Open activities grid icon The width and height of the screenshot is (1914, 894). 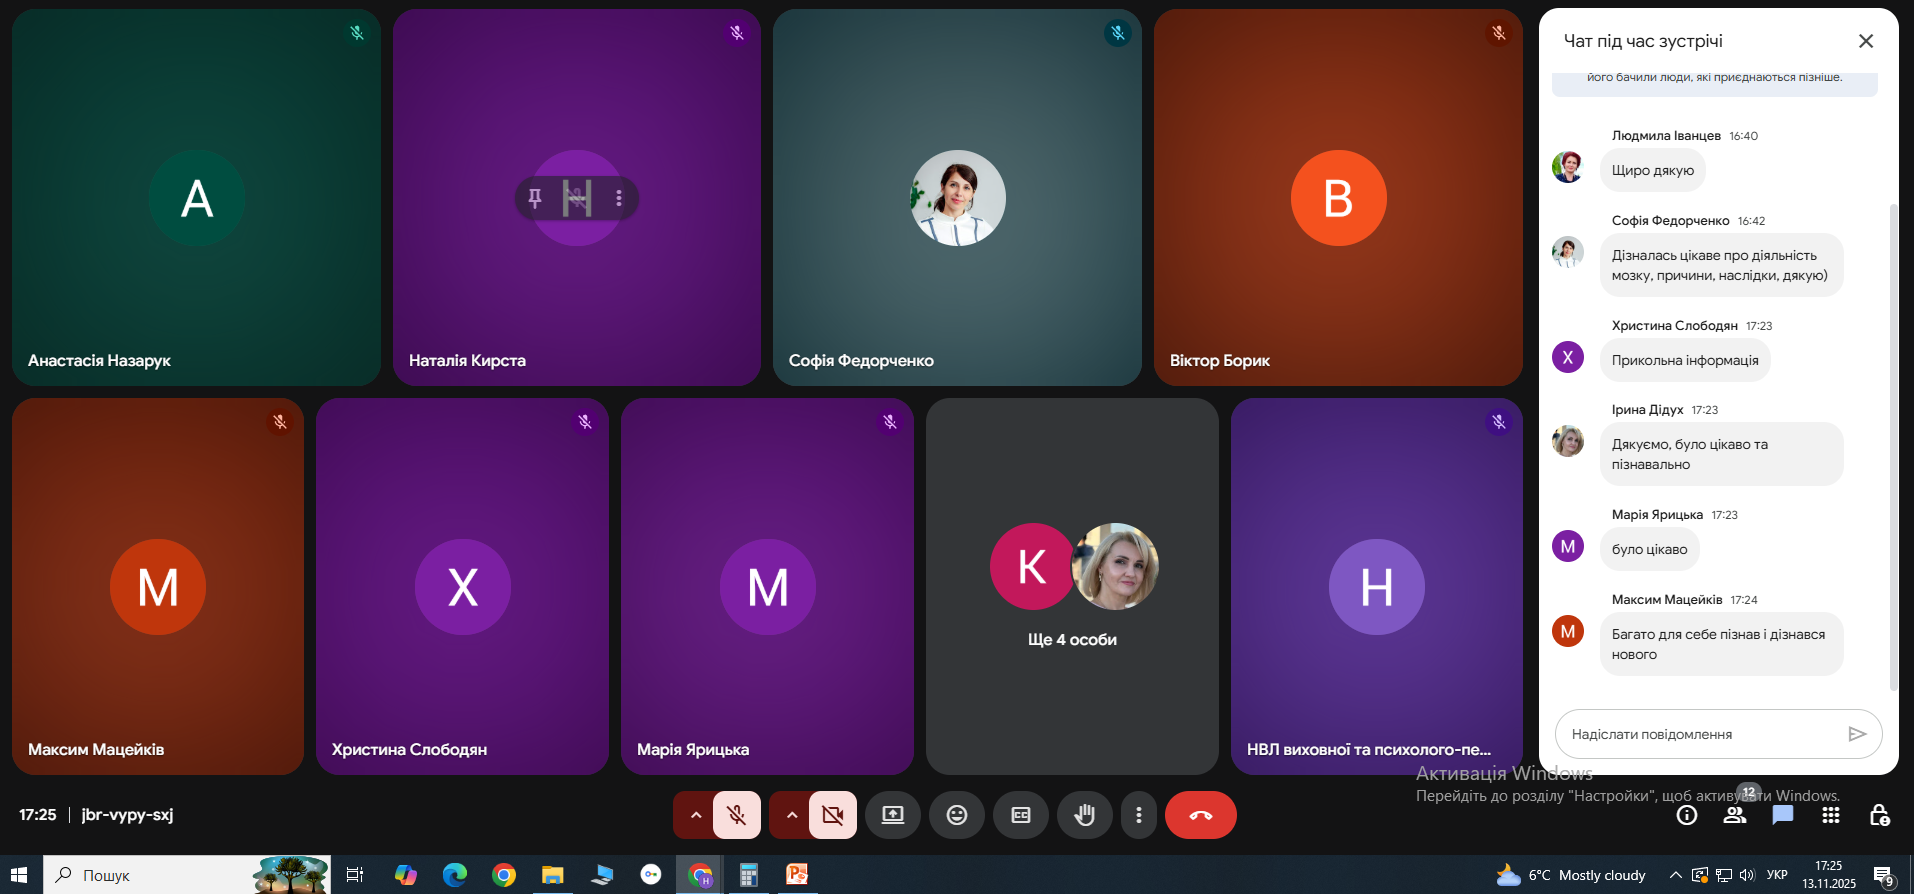click(x=1831, y=815)
